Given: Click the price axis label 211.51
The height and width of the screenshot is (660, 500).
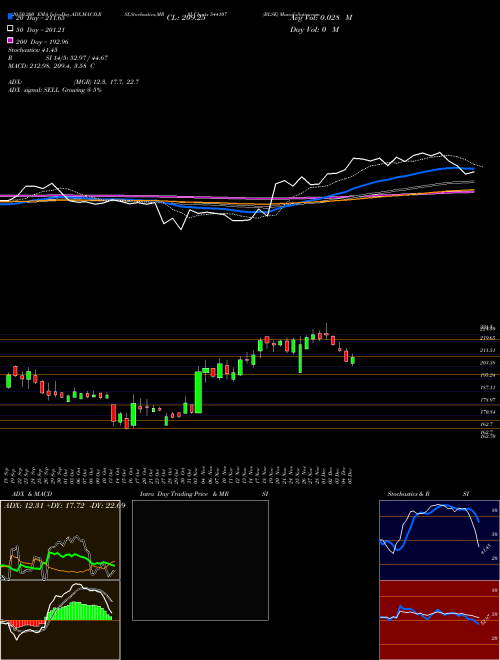Looking at the screenshot, I should (488, 350).
